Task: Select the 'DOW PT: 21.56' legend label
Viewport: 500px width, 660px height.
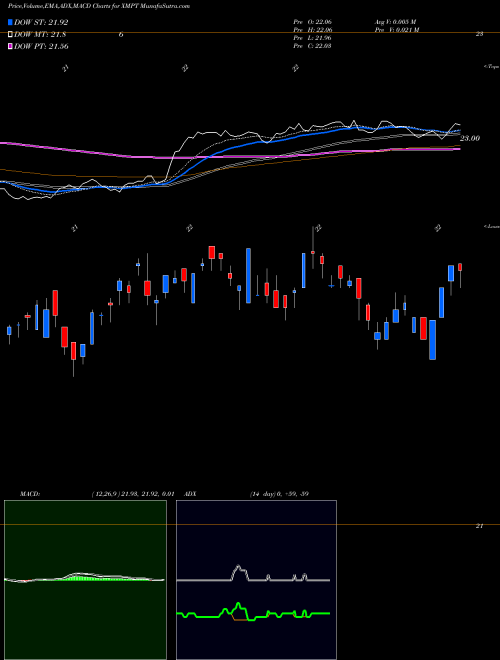Action: [x=41, y=46]
